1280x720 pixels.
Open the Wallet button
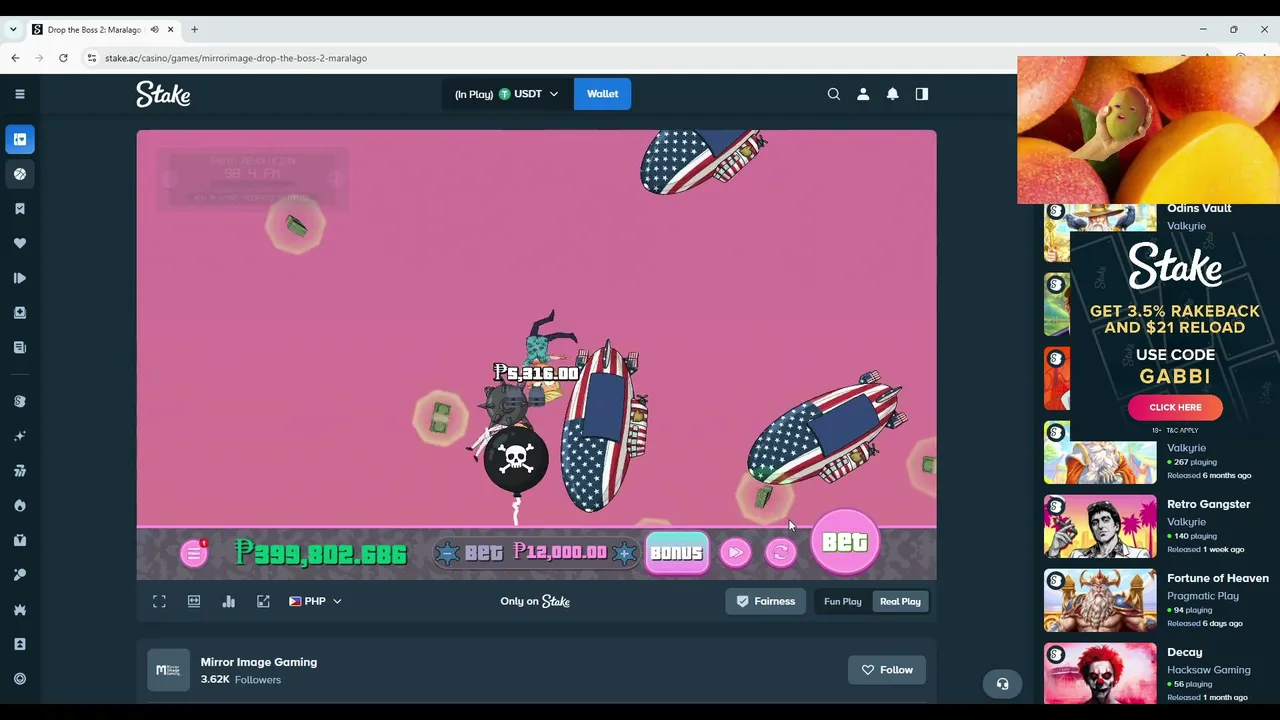[602, 94]
